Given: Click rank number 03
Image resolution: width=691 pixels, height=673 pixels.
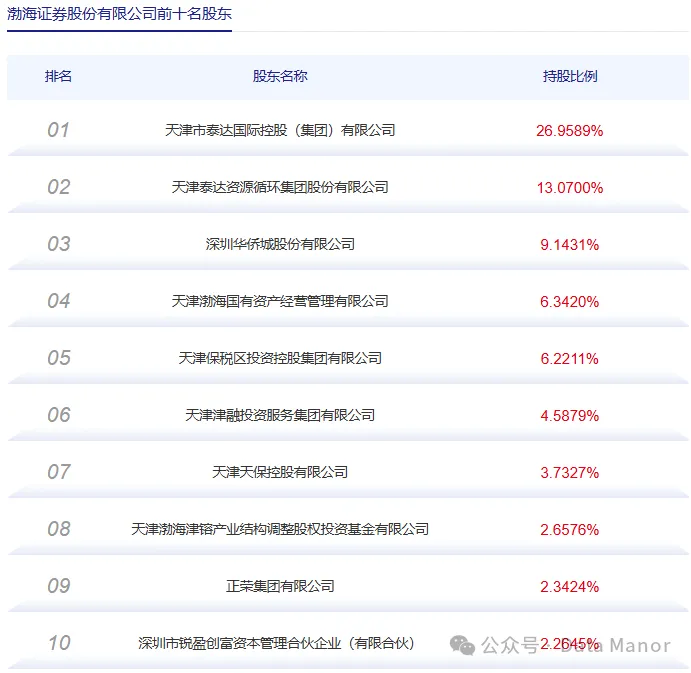Looking at the screenshot, I should pyautogui.click(x=59, y=244).
